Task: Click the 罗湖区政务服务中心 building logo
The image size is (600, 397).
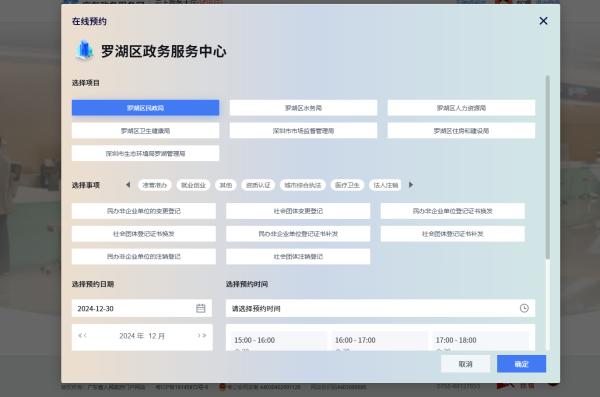Action: (x=85, y=51)
